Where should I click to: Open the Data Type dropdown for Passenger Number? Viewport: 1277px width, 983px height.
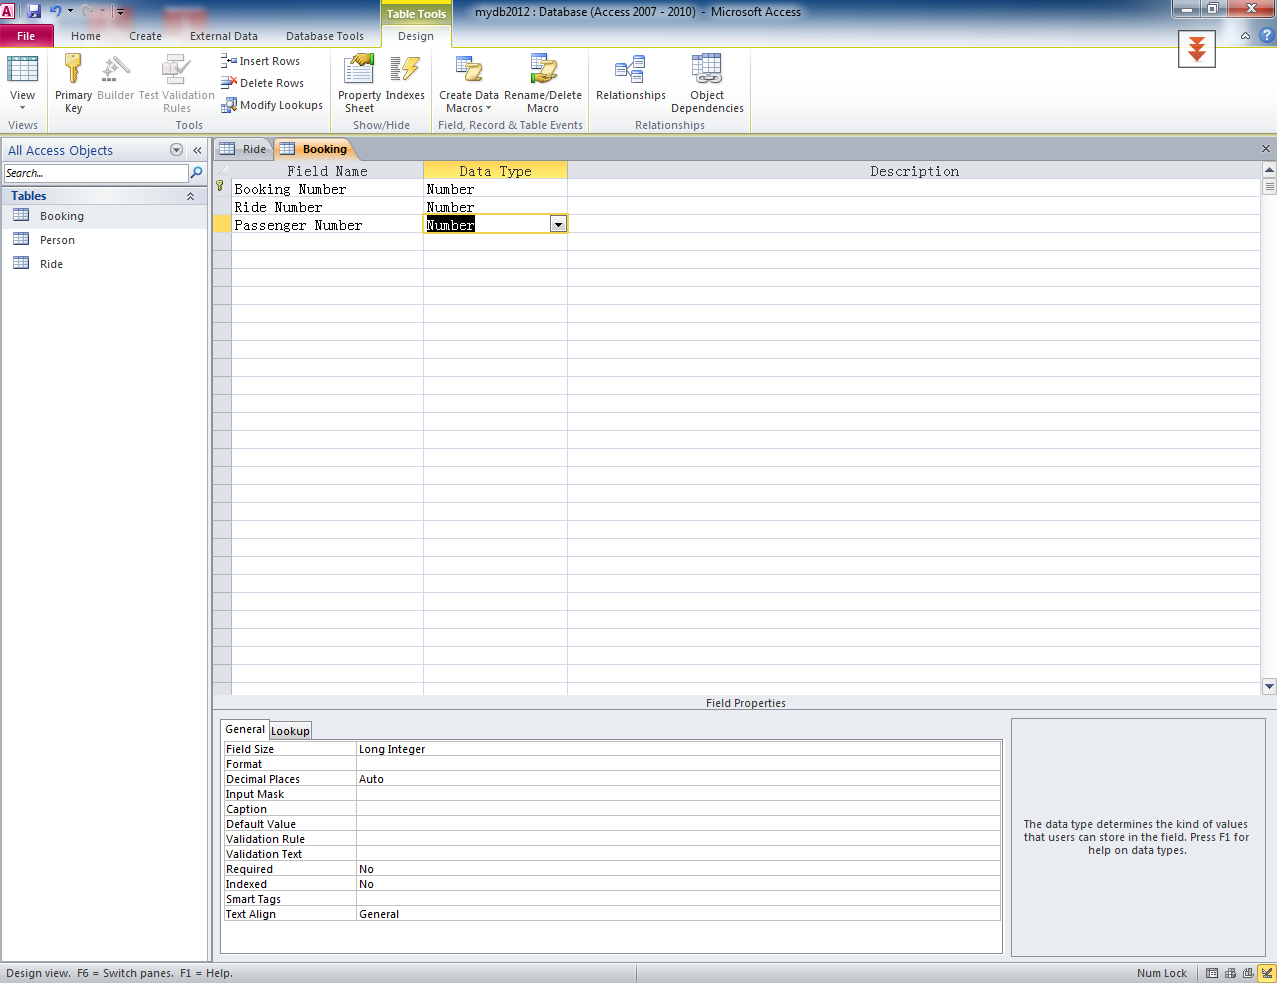[x=558, y=224]
